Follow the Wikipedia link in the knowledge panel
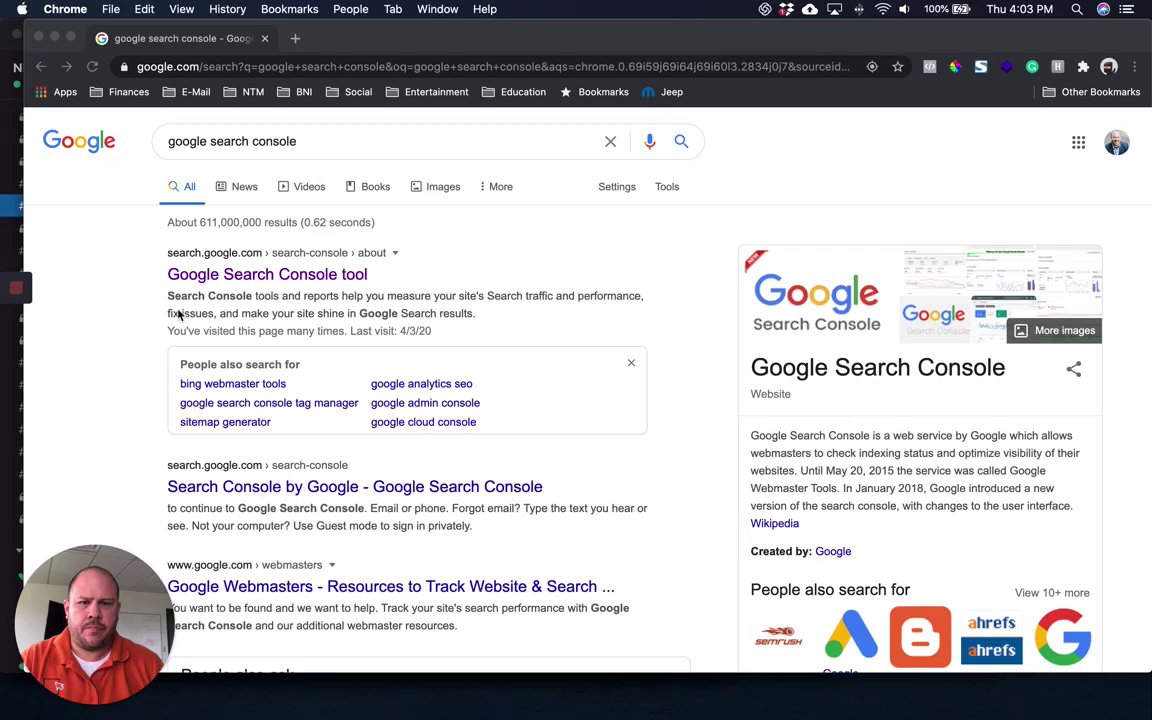The height and width of the screenshot is (720, 1152). click(774, 524)
